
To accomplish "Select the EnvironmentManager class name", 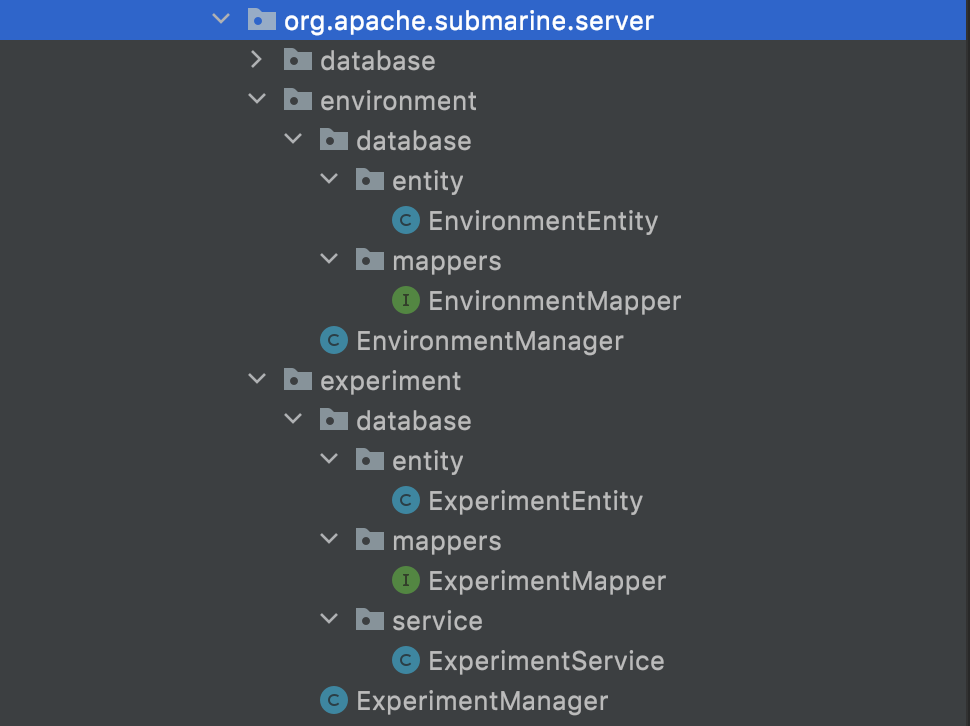I will click(489, 341).
